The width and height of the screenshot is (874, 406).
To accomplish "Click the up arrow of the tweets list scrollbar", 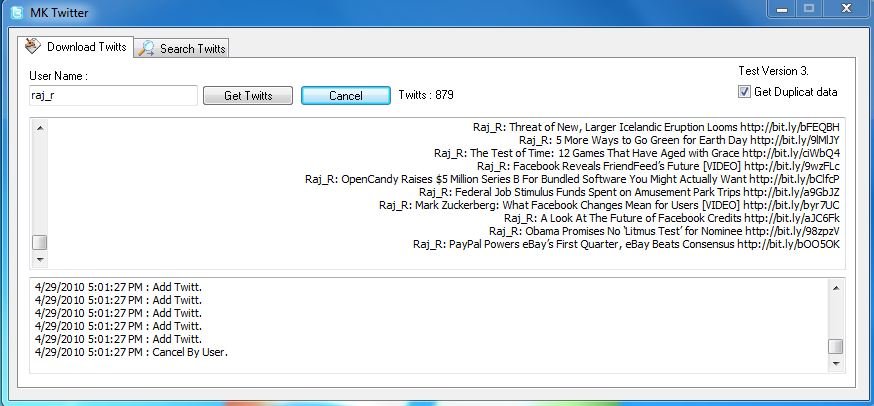I will tap(40, 128).
